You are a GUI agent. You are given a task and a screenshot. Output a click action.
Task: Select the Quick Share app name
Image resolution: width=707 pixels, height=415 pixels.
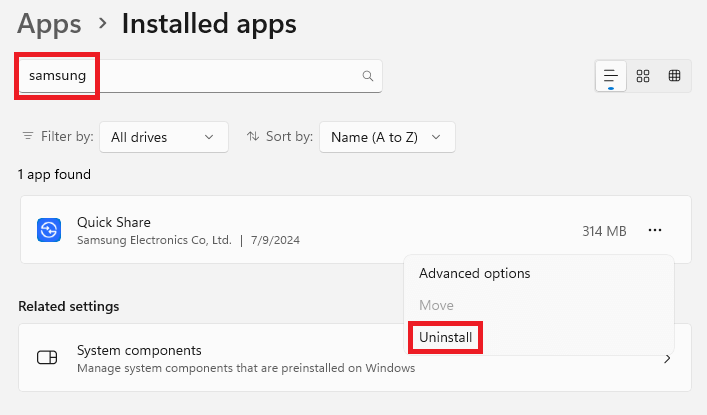point(114,222)
